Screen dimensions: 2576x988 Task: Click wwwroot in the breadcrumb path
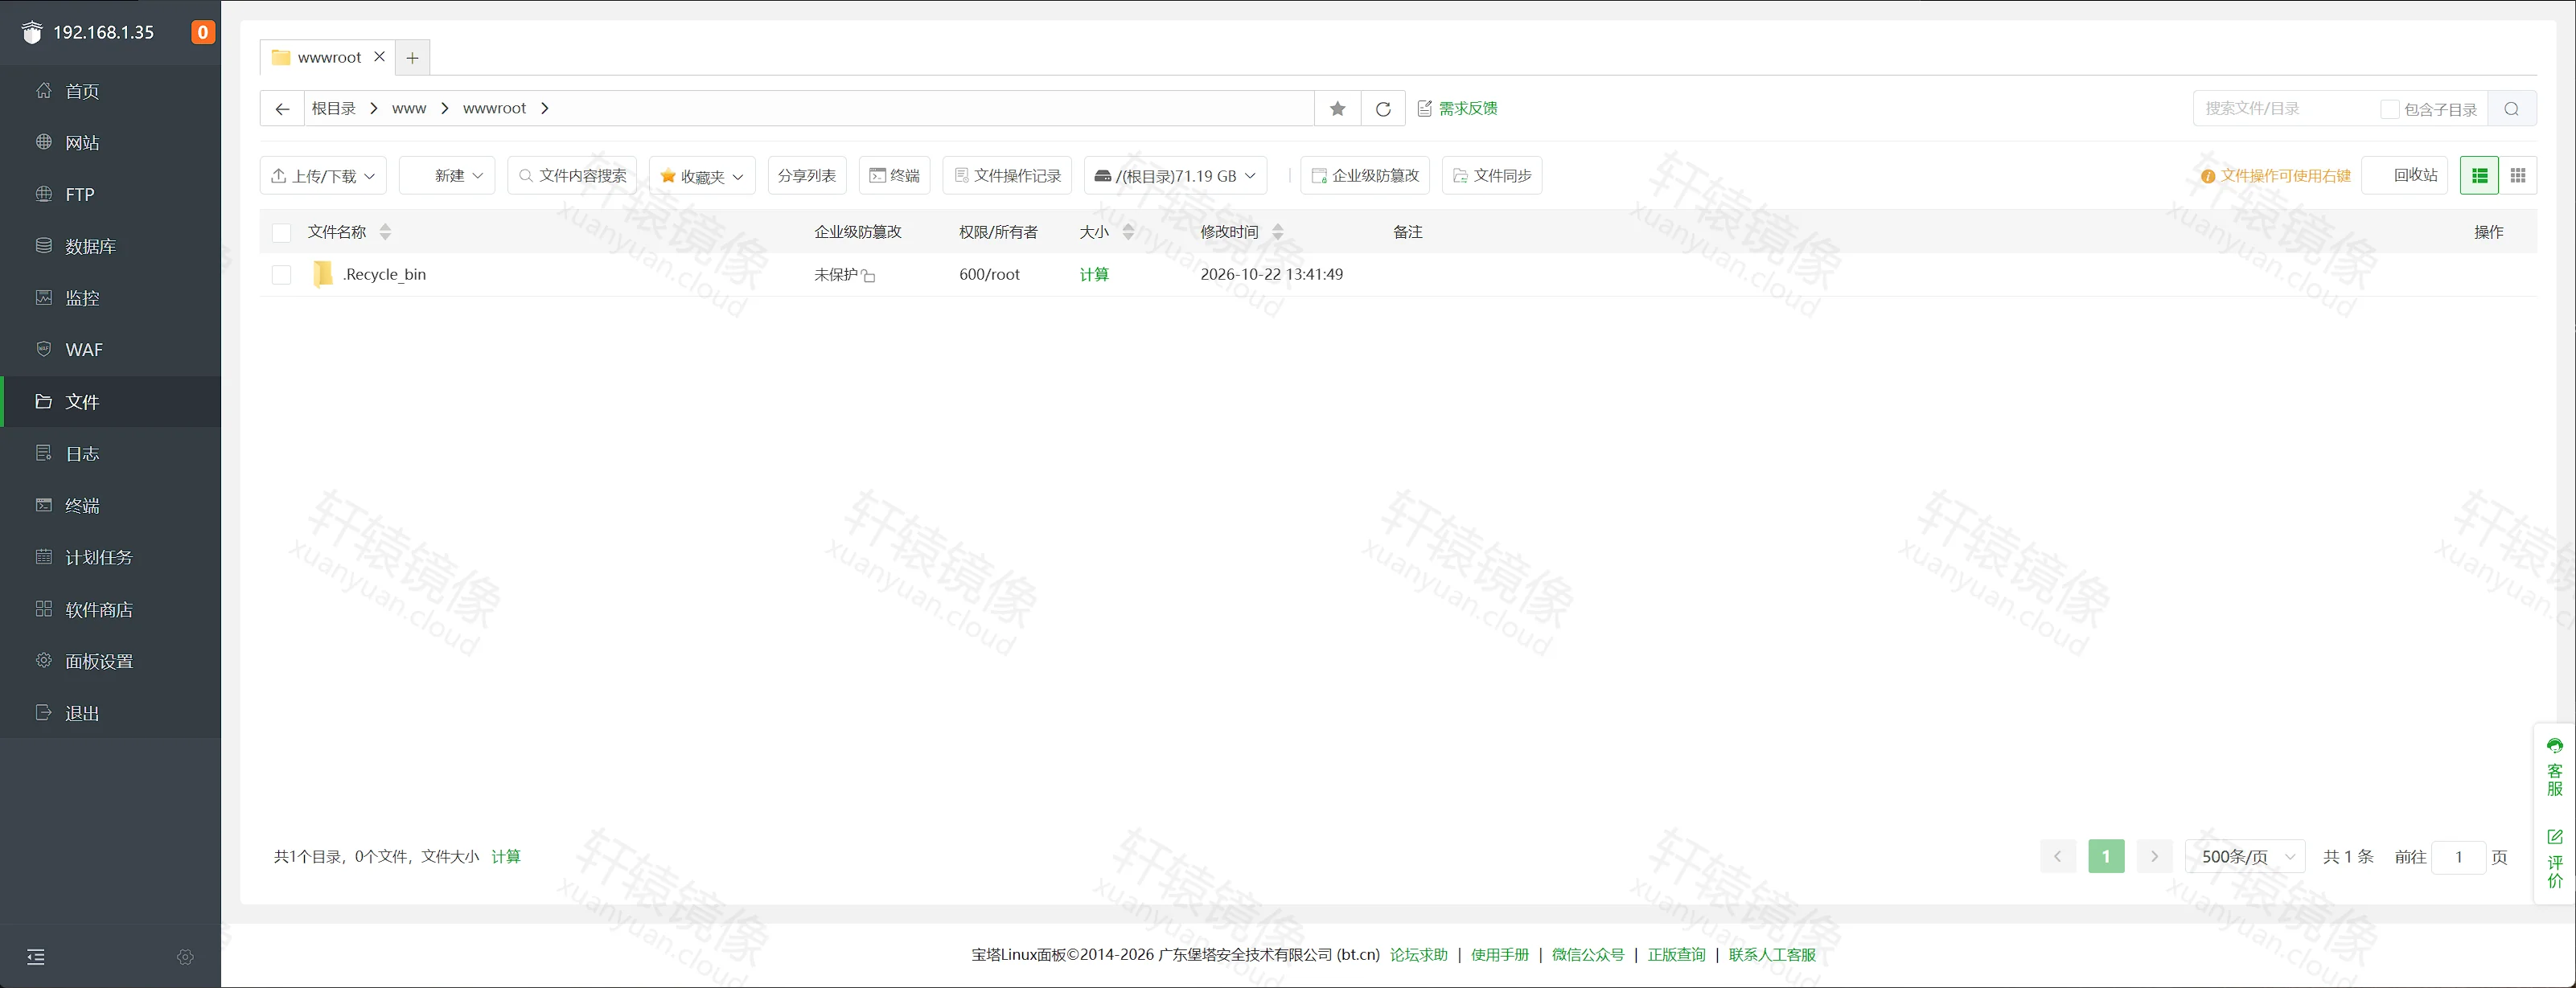[494, 108]
